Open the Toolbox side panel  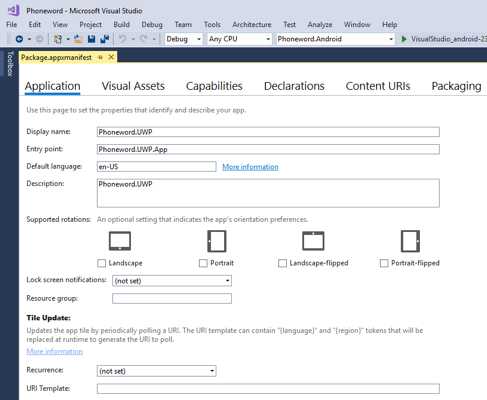(10, 64)
